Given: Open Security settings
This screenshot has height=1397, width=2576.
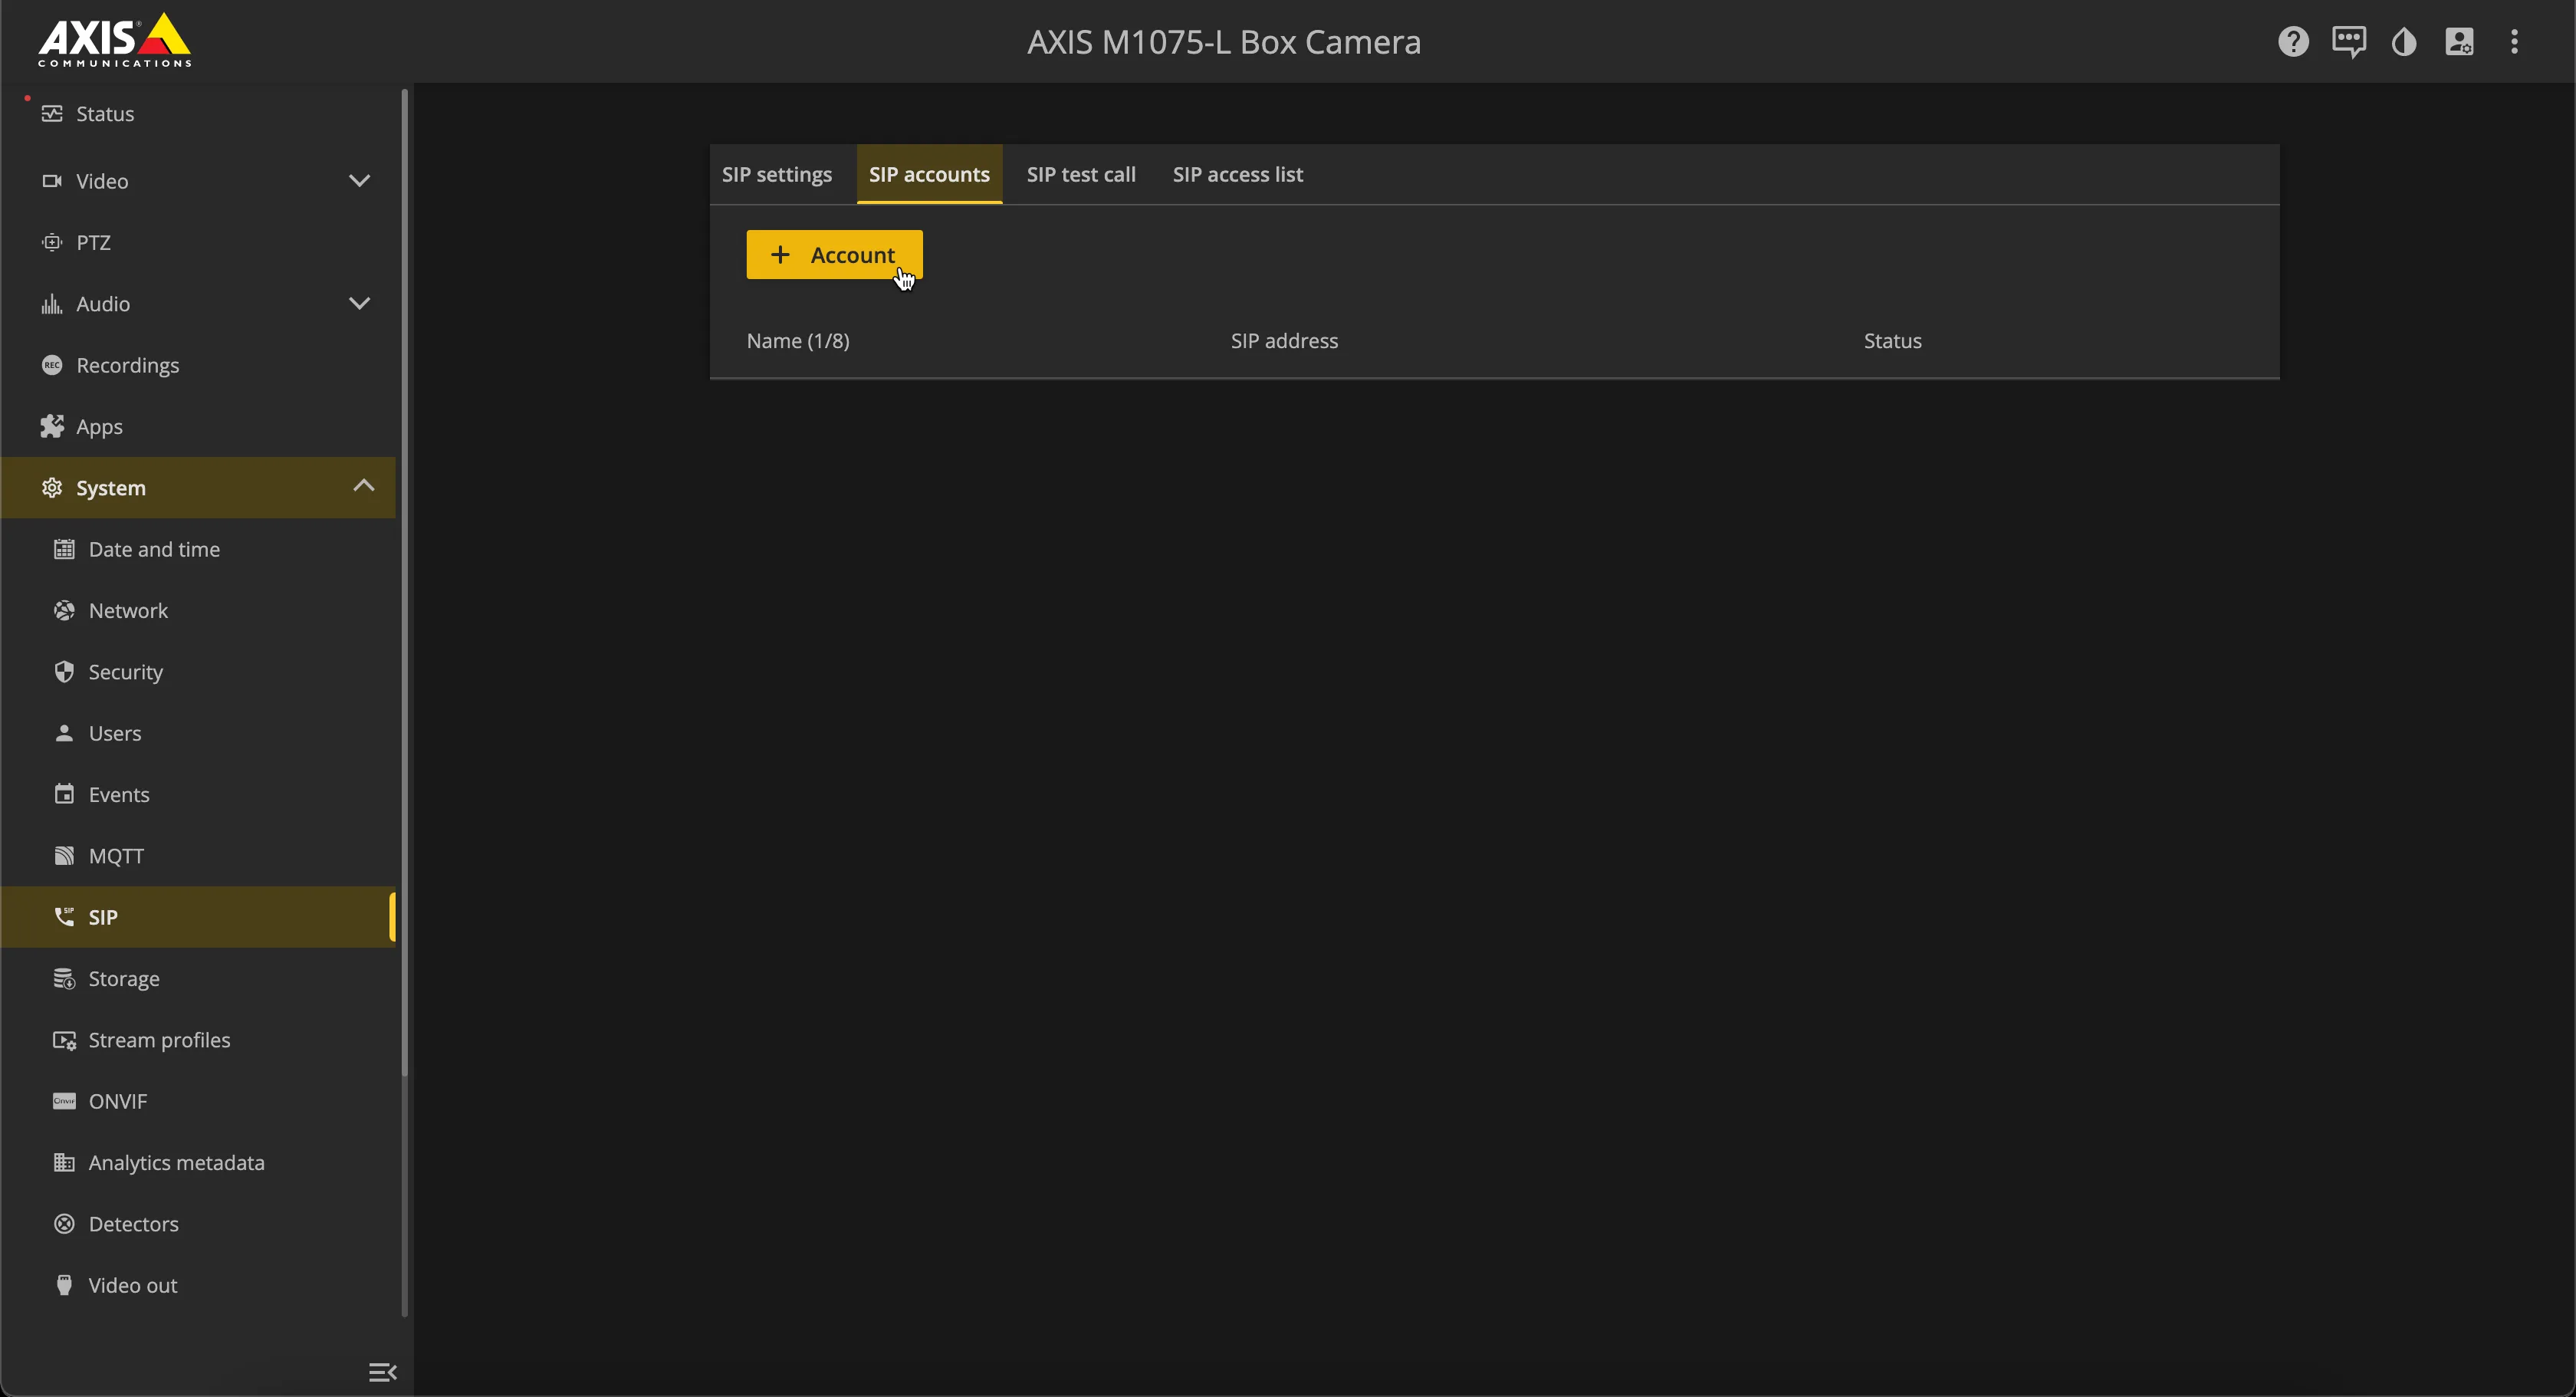Looking at the screenshot, I should point(198,672).
